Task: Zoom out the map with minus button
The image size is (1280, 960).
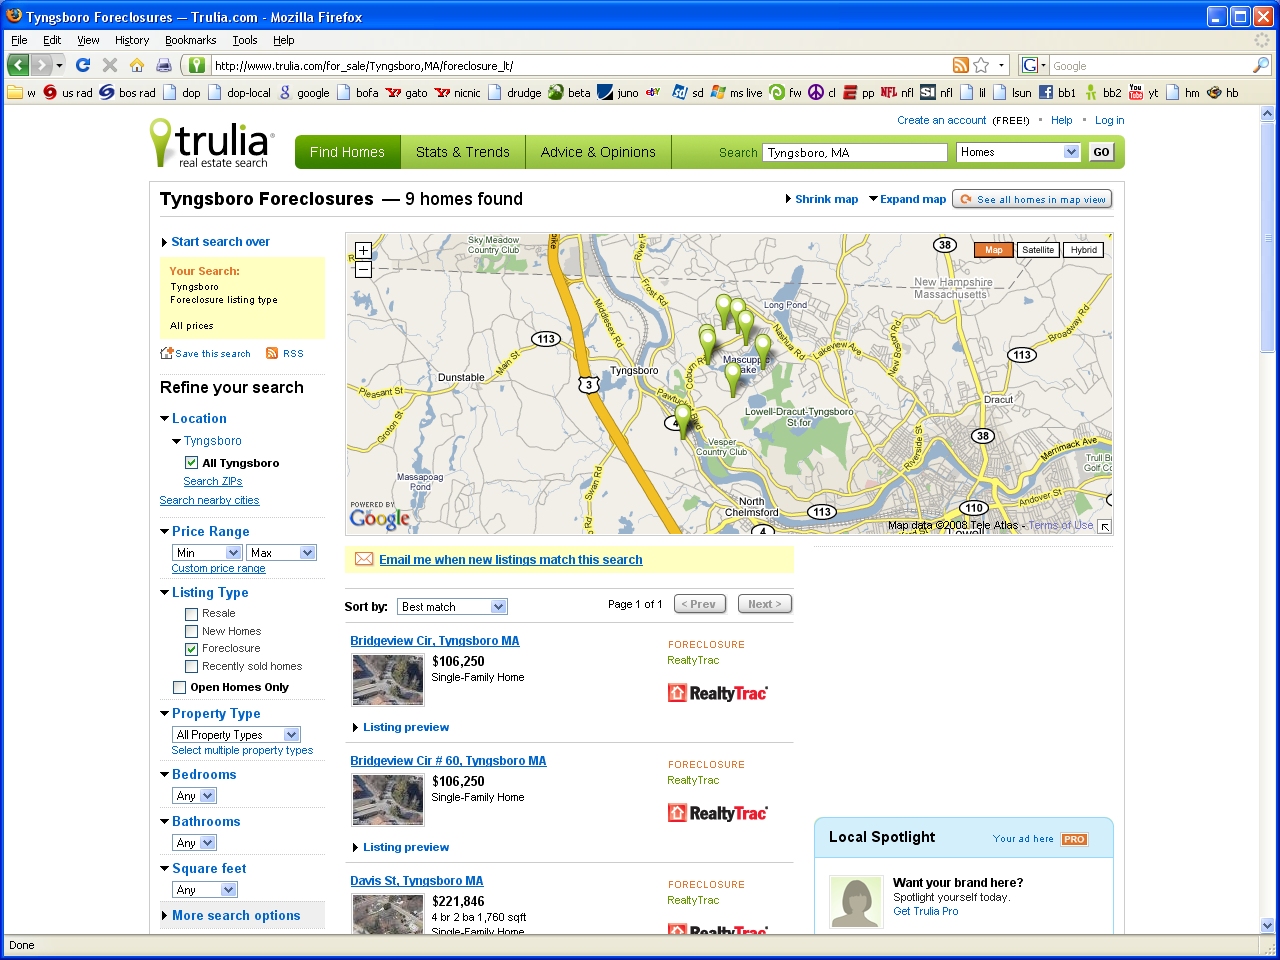Action: pos(363,269)
